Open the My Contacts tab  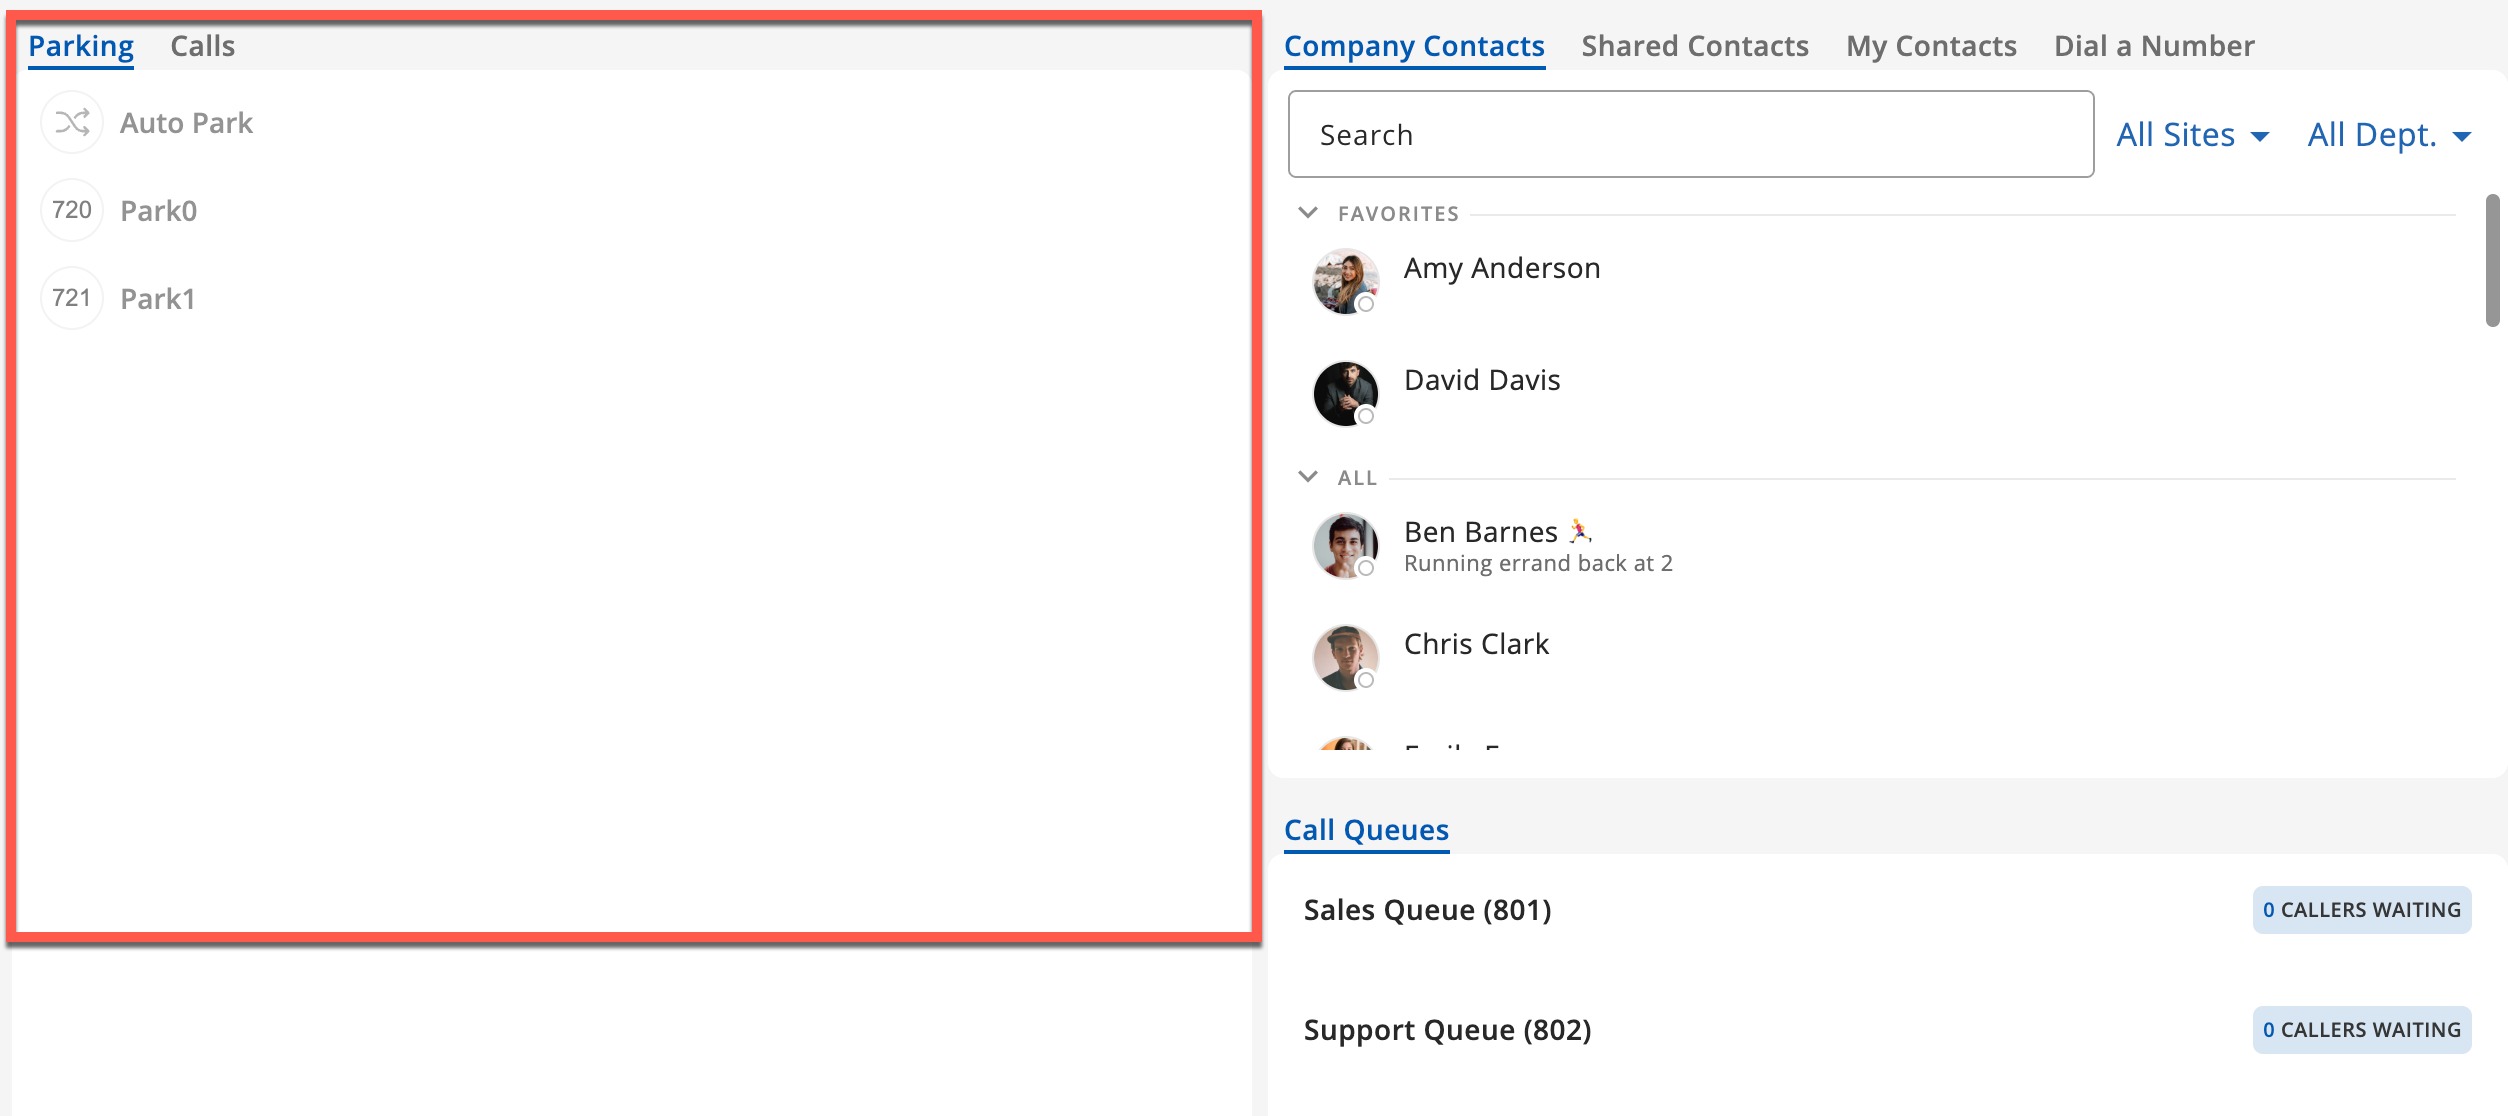pos(1930,46)
